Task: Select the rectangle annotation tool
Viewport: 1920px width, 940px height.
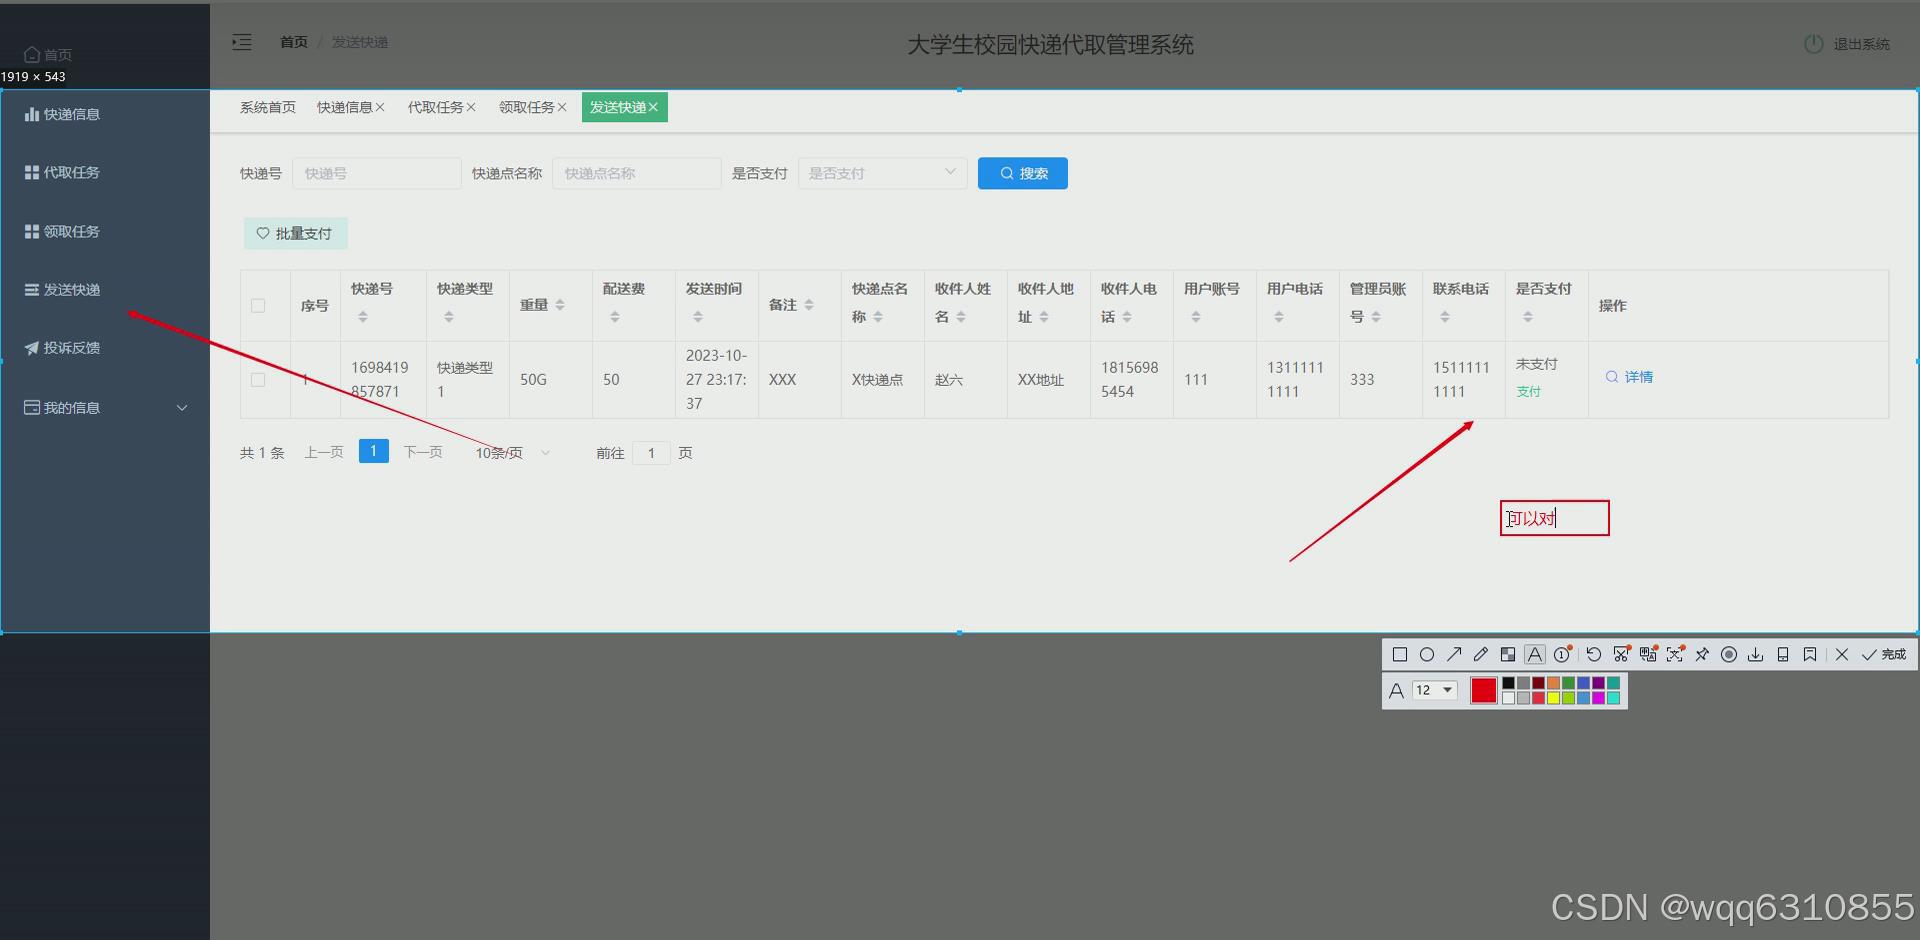Action: (x=1400, y=654)
